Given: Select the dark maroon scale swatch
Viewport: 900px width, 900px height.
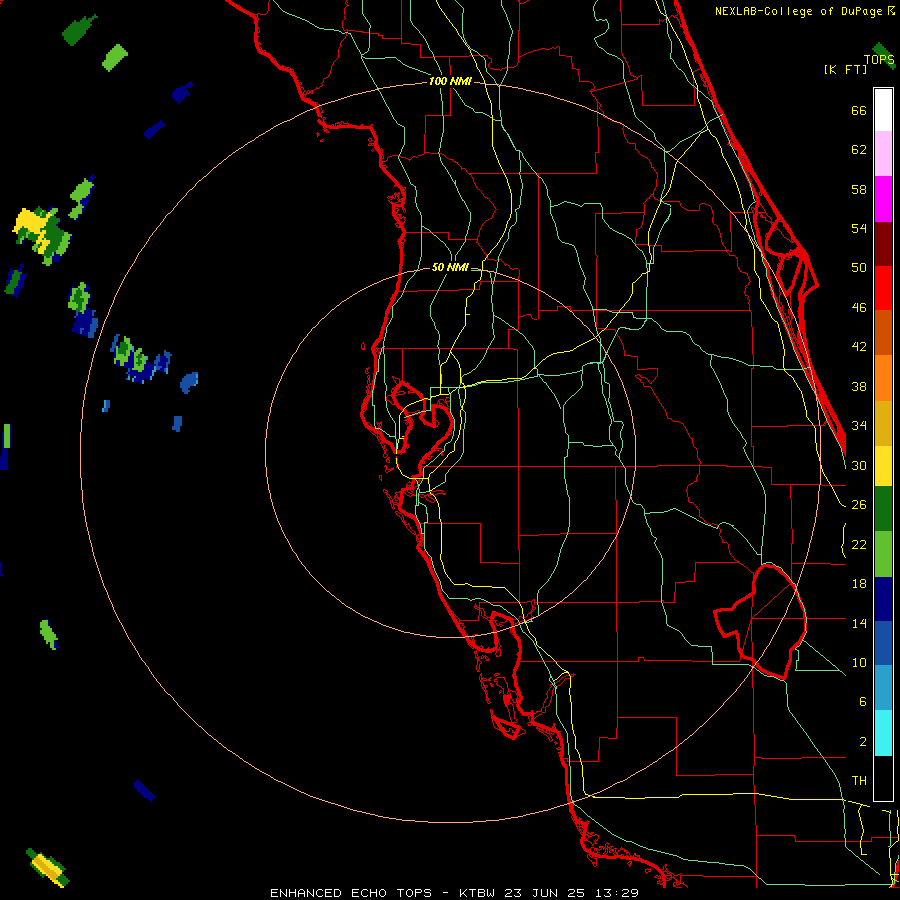Looking at the screenshot, I should [x=883, y=244].
